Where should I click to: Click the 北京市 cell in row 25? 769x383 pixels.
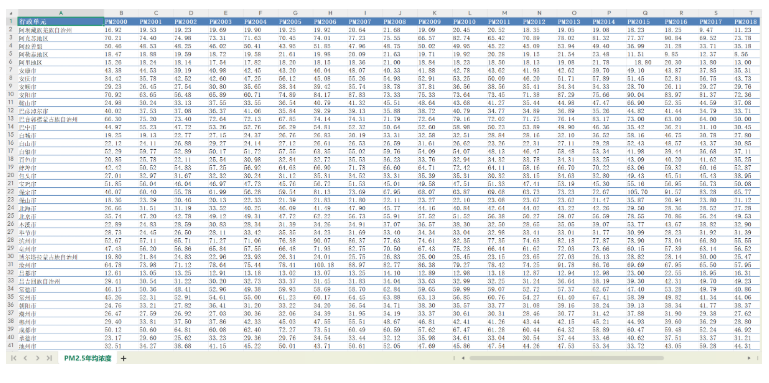[60, 216]
